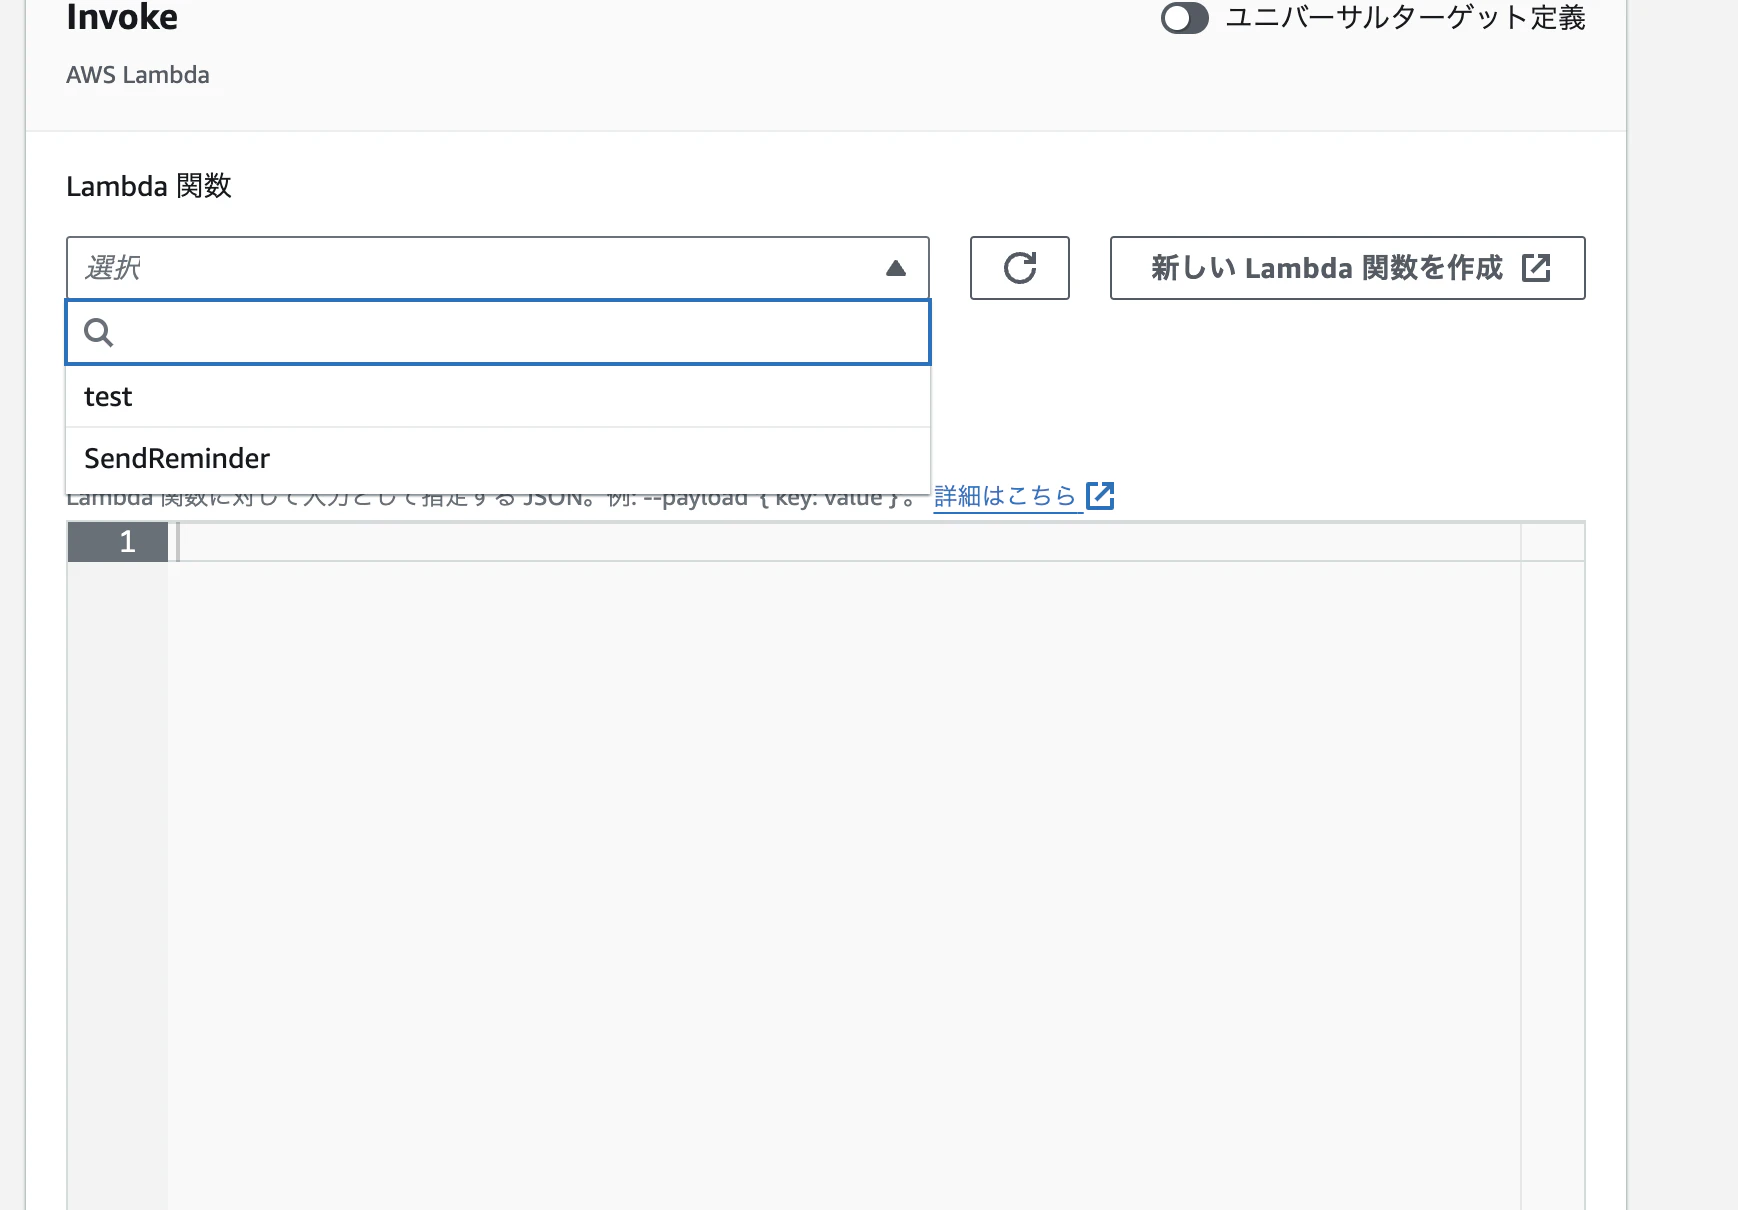Click the Invoke heading text
Image resolution: width=1738 pixels, height=1210 pixels.
(x=122, y=17)
